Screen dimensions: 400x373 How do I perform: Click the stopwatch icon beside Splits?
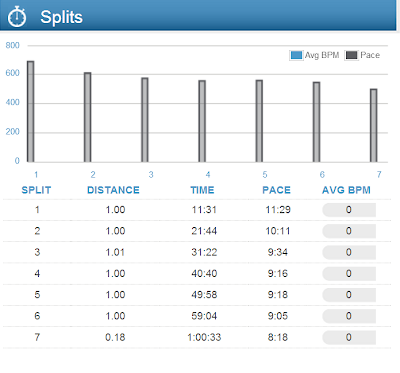coord(17,17)
